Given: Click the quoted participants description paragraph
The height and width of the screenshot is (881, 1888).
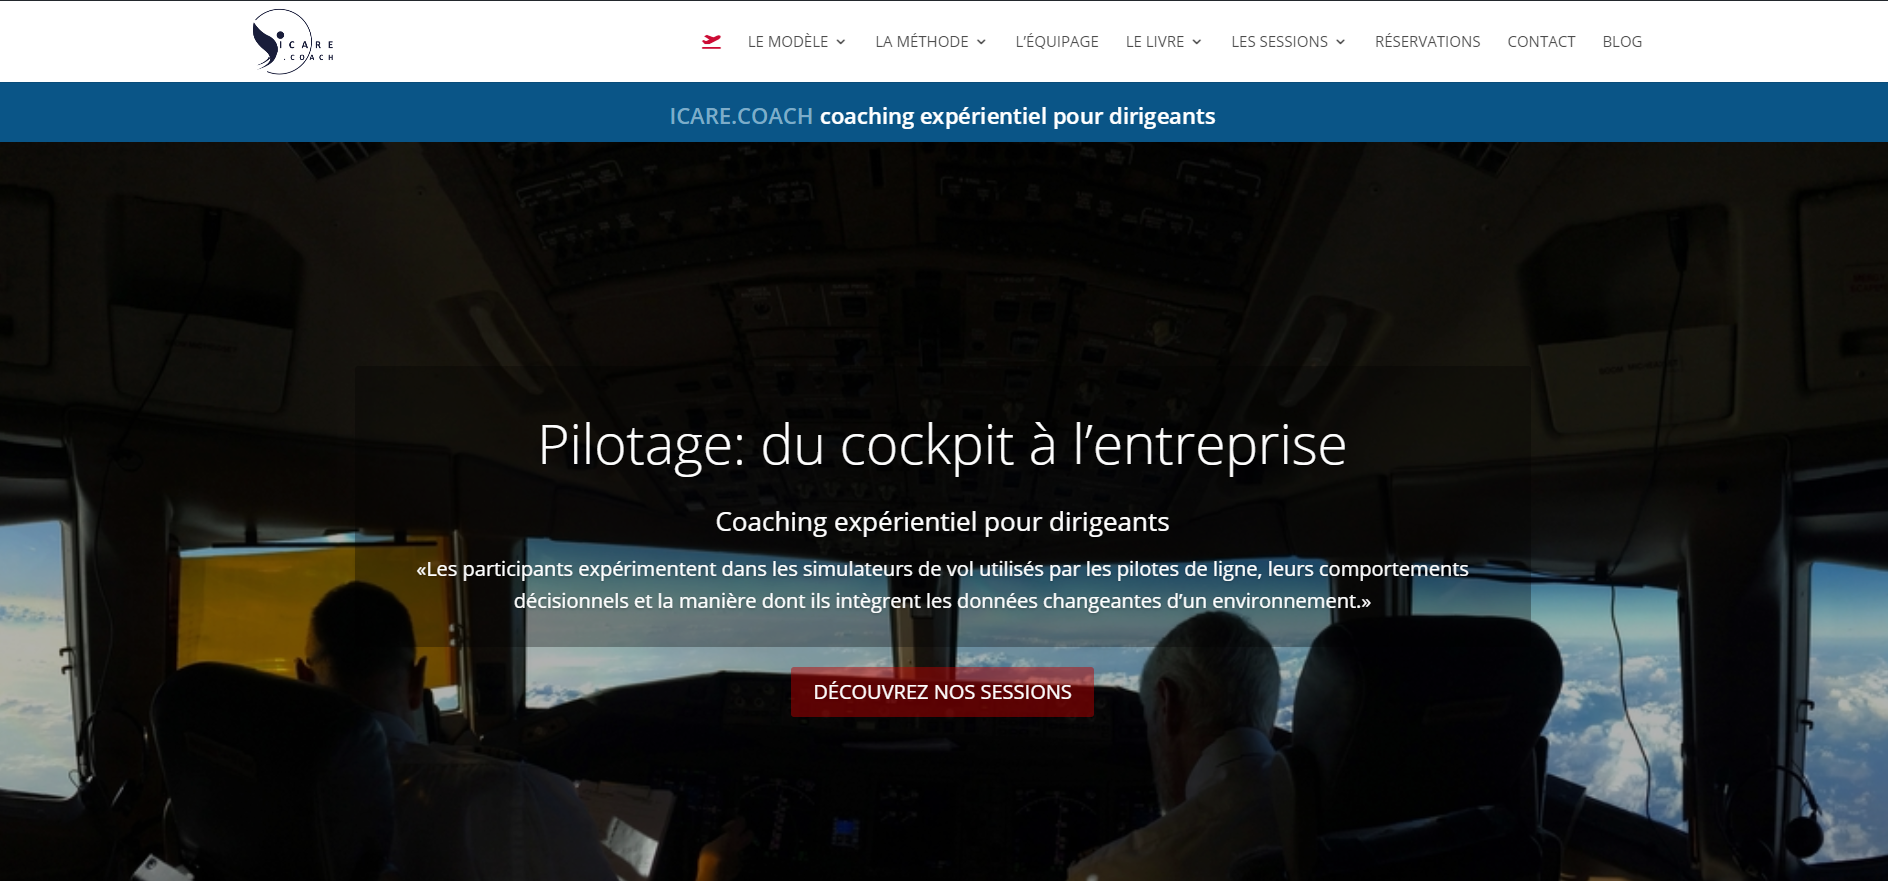Looking at the screenshot, I should tap(942, 585).
